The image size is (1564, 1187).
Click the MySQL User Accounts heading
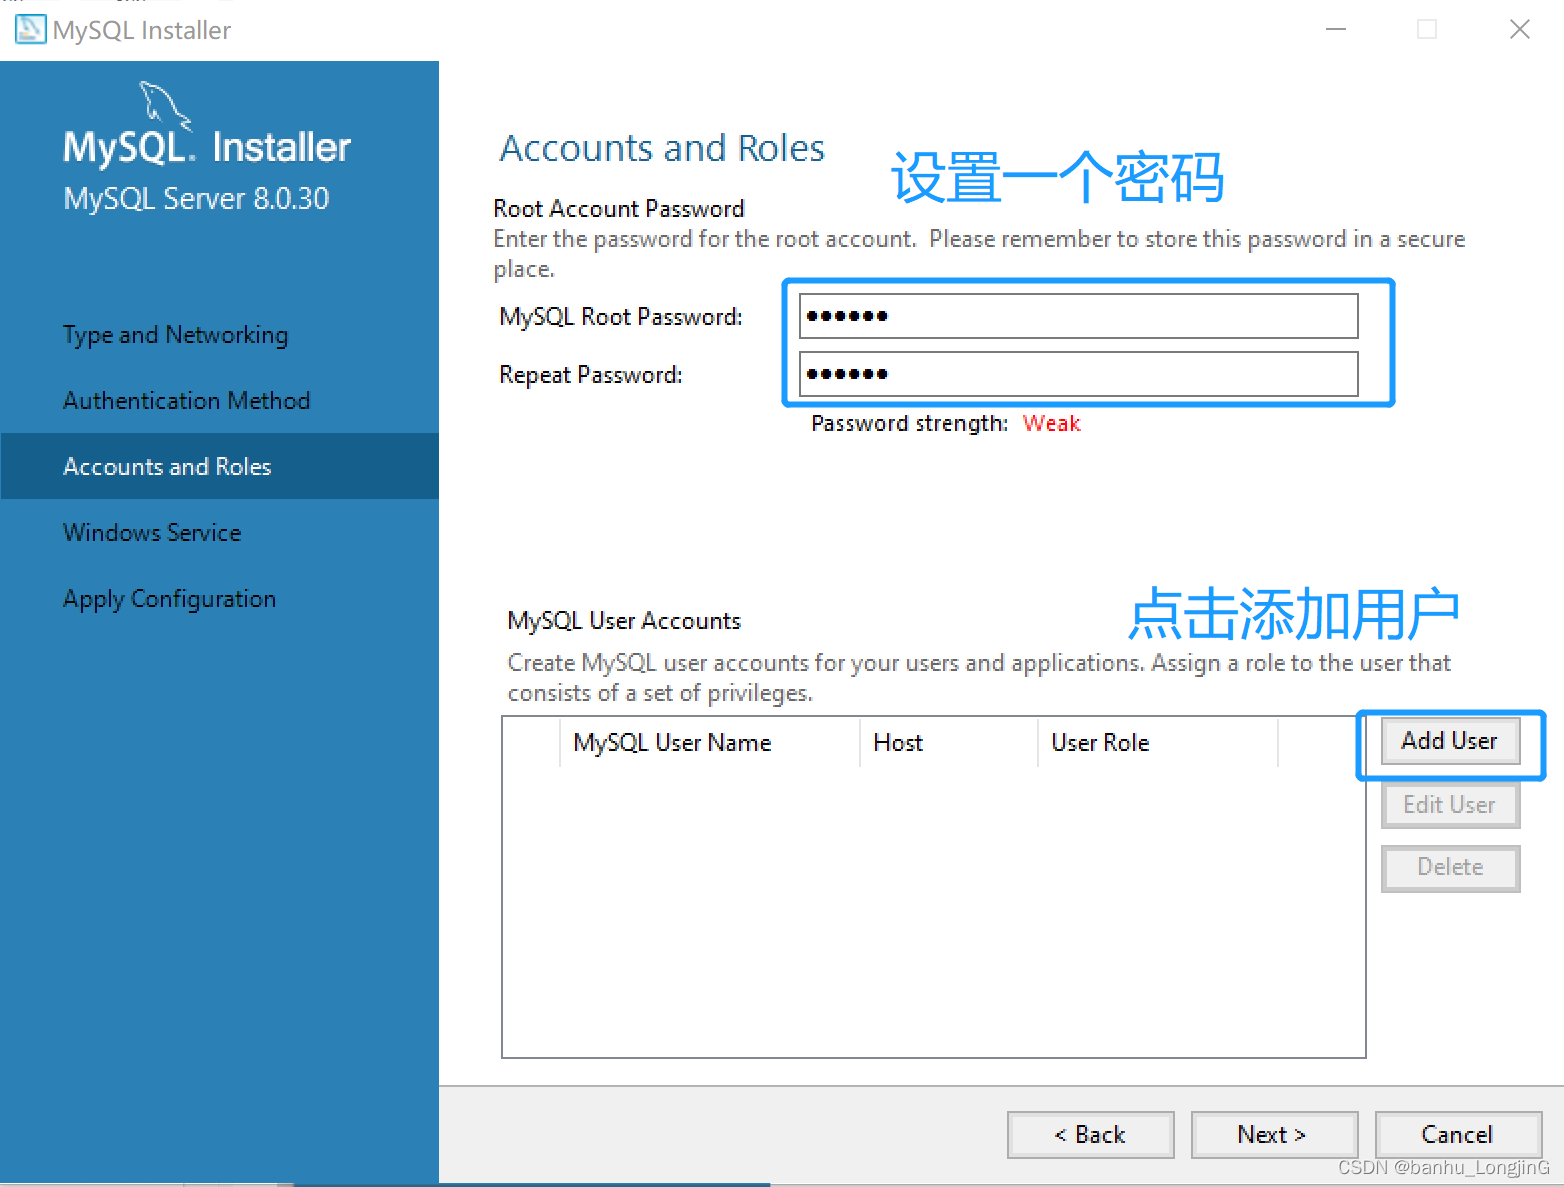pyautogui.click(x=624, y=621)
